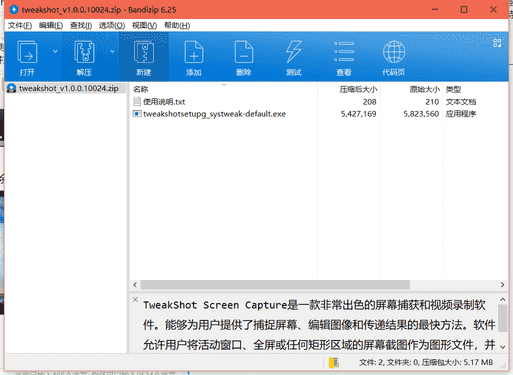Screen dimensions: 513x375
Task: Maximize the Bandizip window
Action: [464, 10]
